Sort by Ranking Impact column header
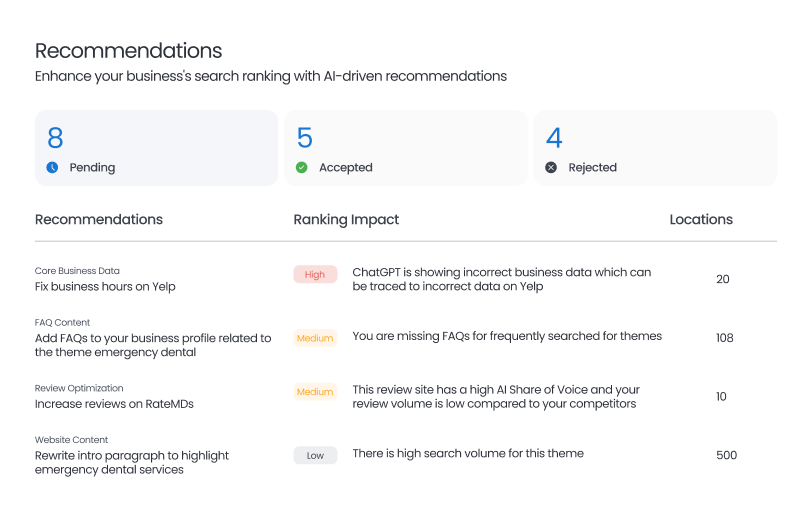Image resolution: width=812 pixels, height=512 pixels. (x=346, y=219)
